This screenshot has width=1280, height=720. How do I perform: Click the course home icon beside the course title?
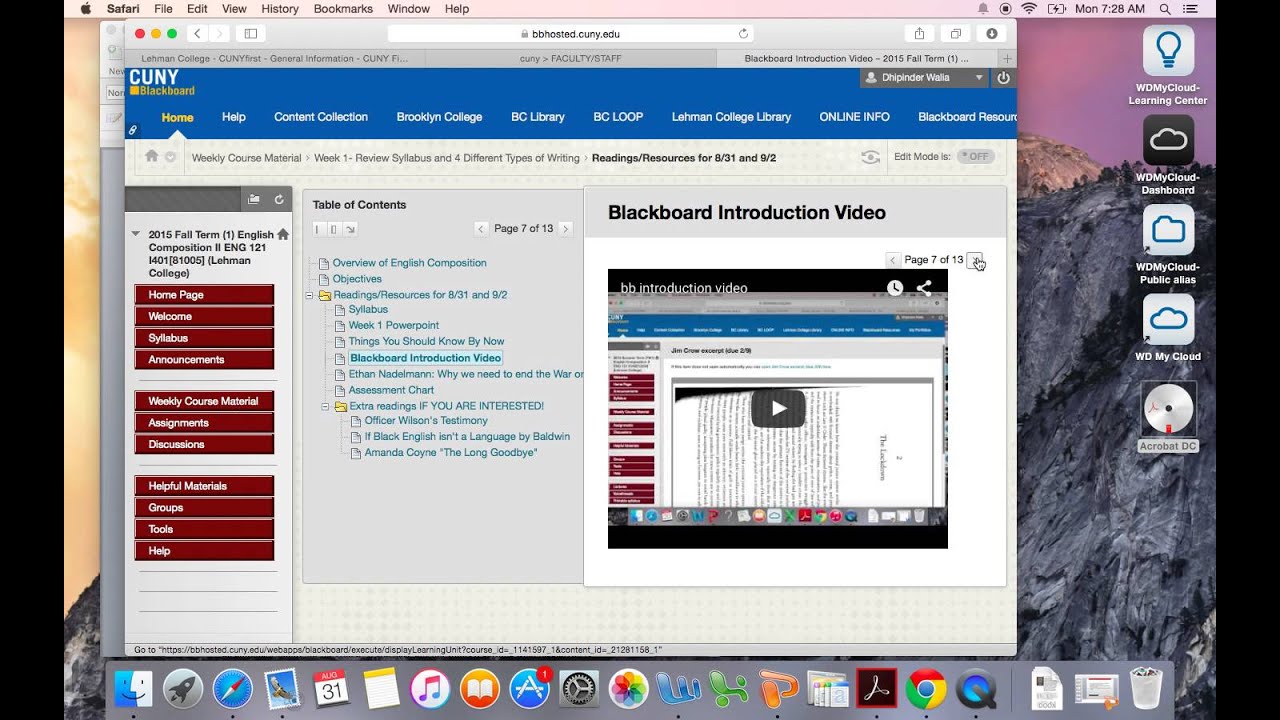[283, 234]
